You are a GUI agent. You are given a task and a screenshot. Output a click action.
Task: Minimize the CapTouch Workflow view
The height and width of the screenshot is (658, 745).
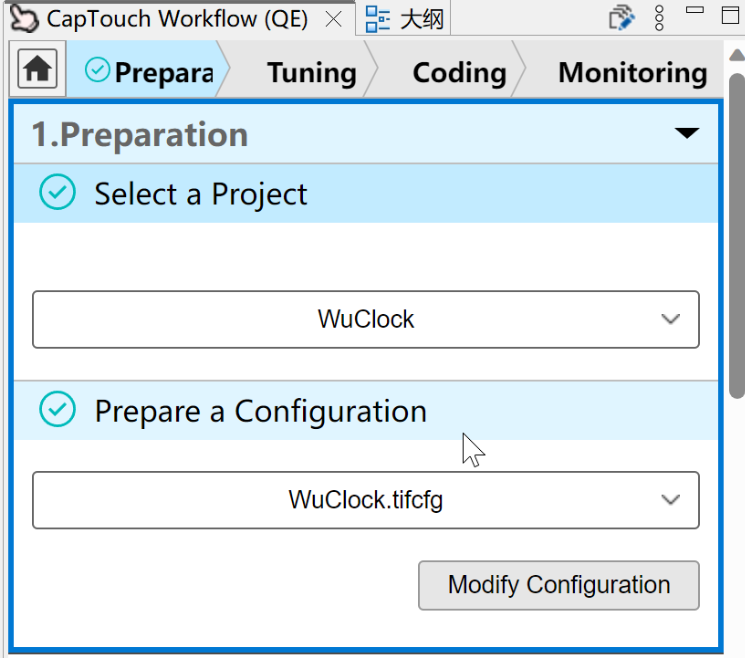tap(694, 15)
